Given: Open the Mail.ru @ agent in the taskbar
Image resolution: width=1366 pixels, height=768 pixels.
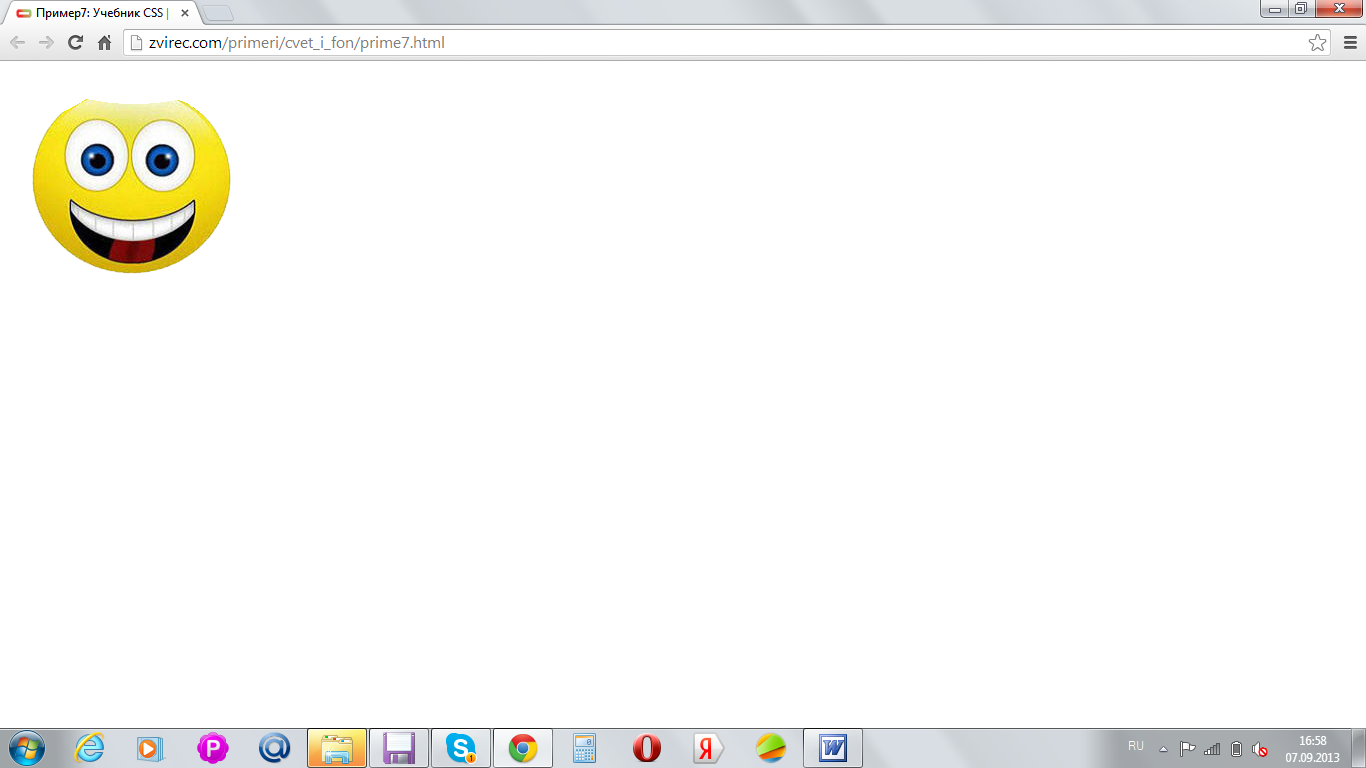Looking at the screenshot, I should tap(274, 748).
